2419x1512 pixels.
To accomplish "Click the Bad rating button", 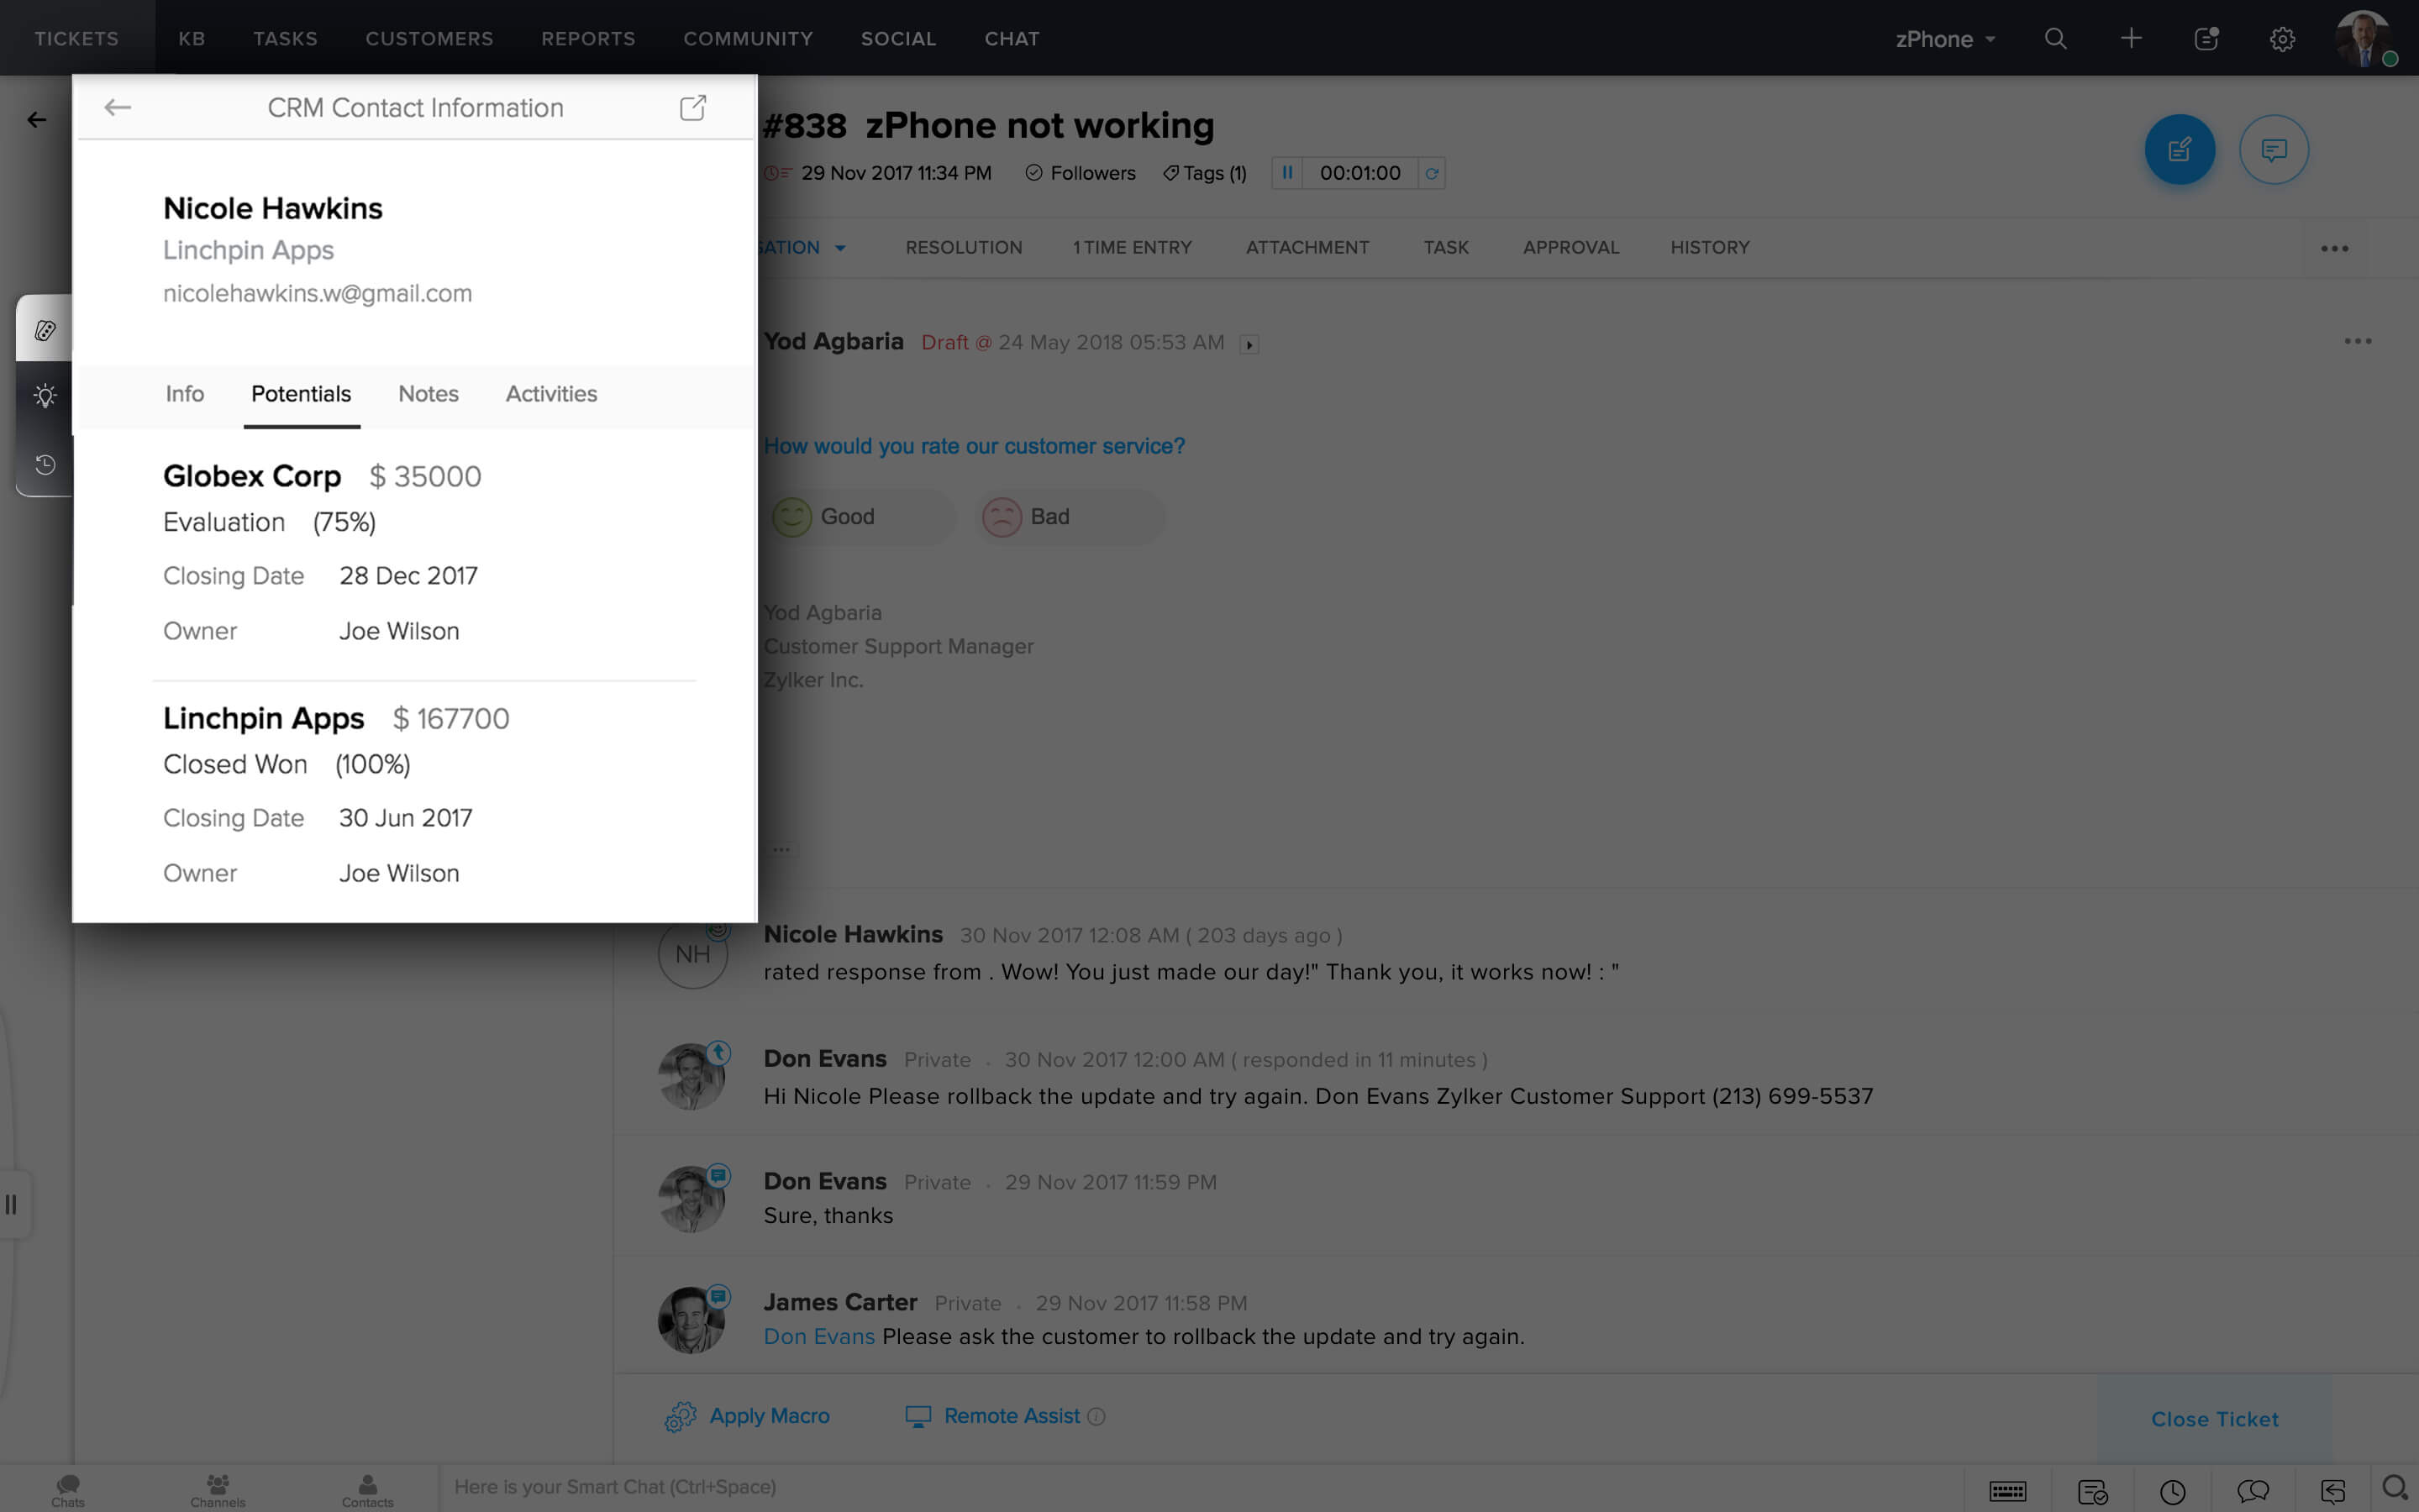I will pyautogui.click(x=1070, y=517).
